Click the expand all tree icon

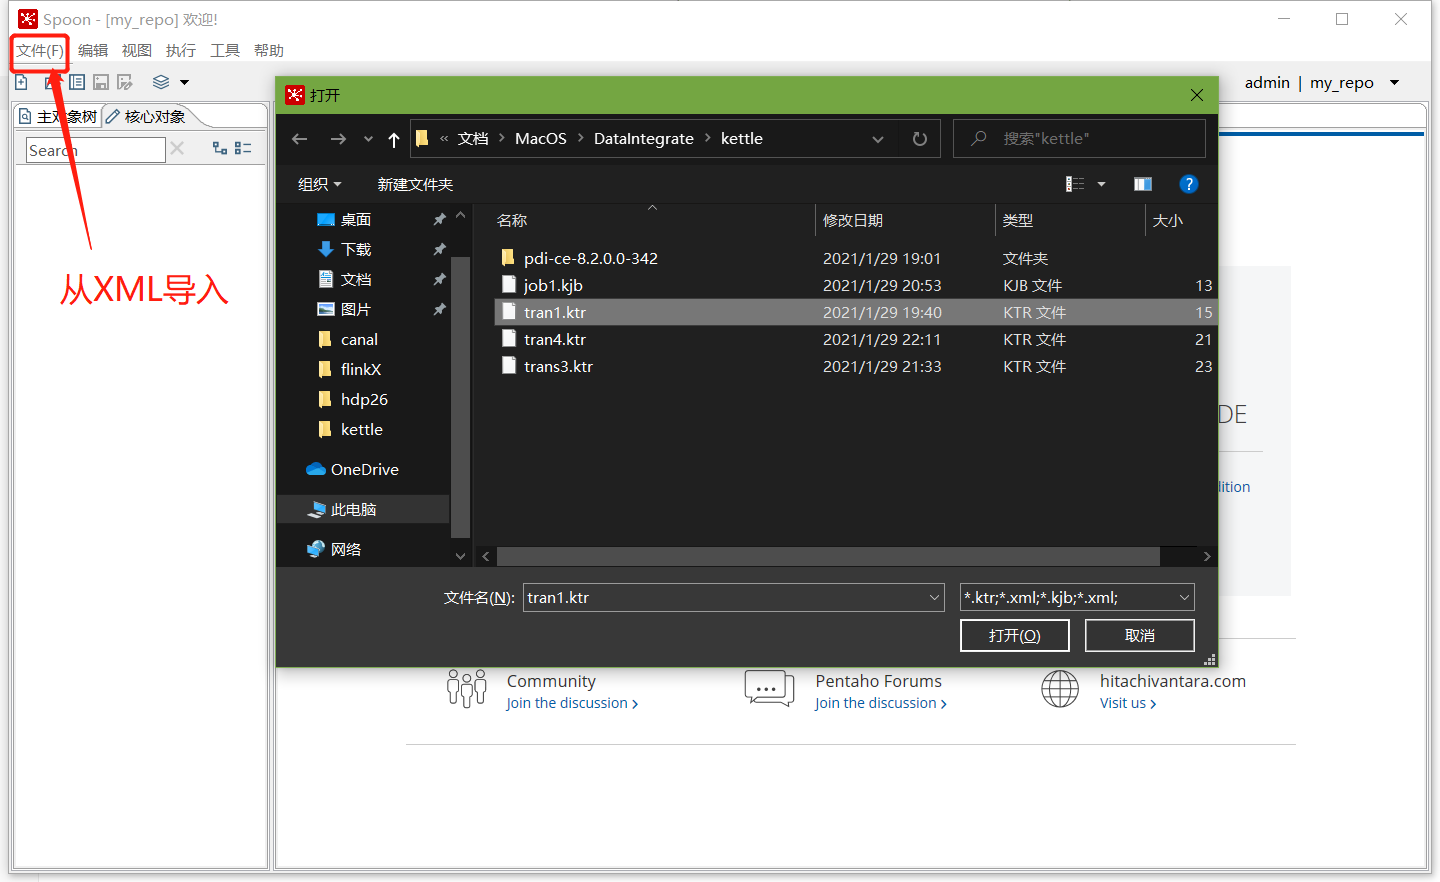[220, 148]
